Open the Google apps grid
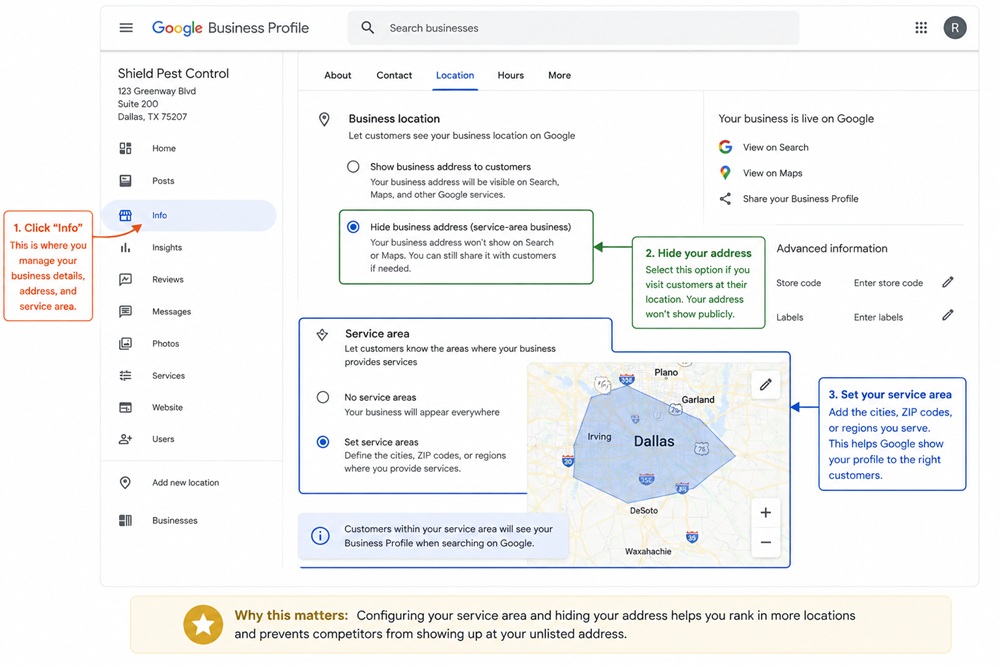The height and width of the screenshot is (666, 1000). click(x=921, y=27)
